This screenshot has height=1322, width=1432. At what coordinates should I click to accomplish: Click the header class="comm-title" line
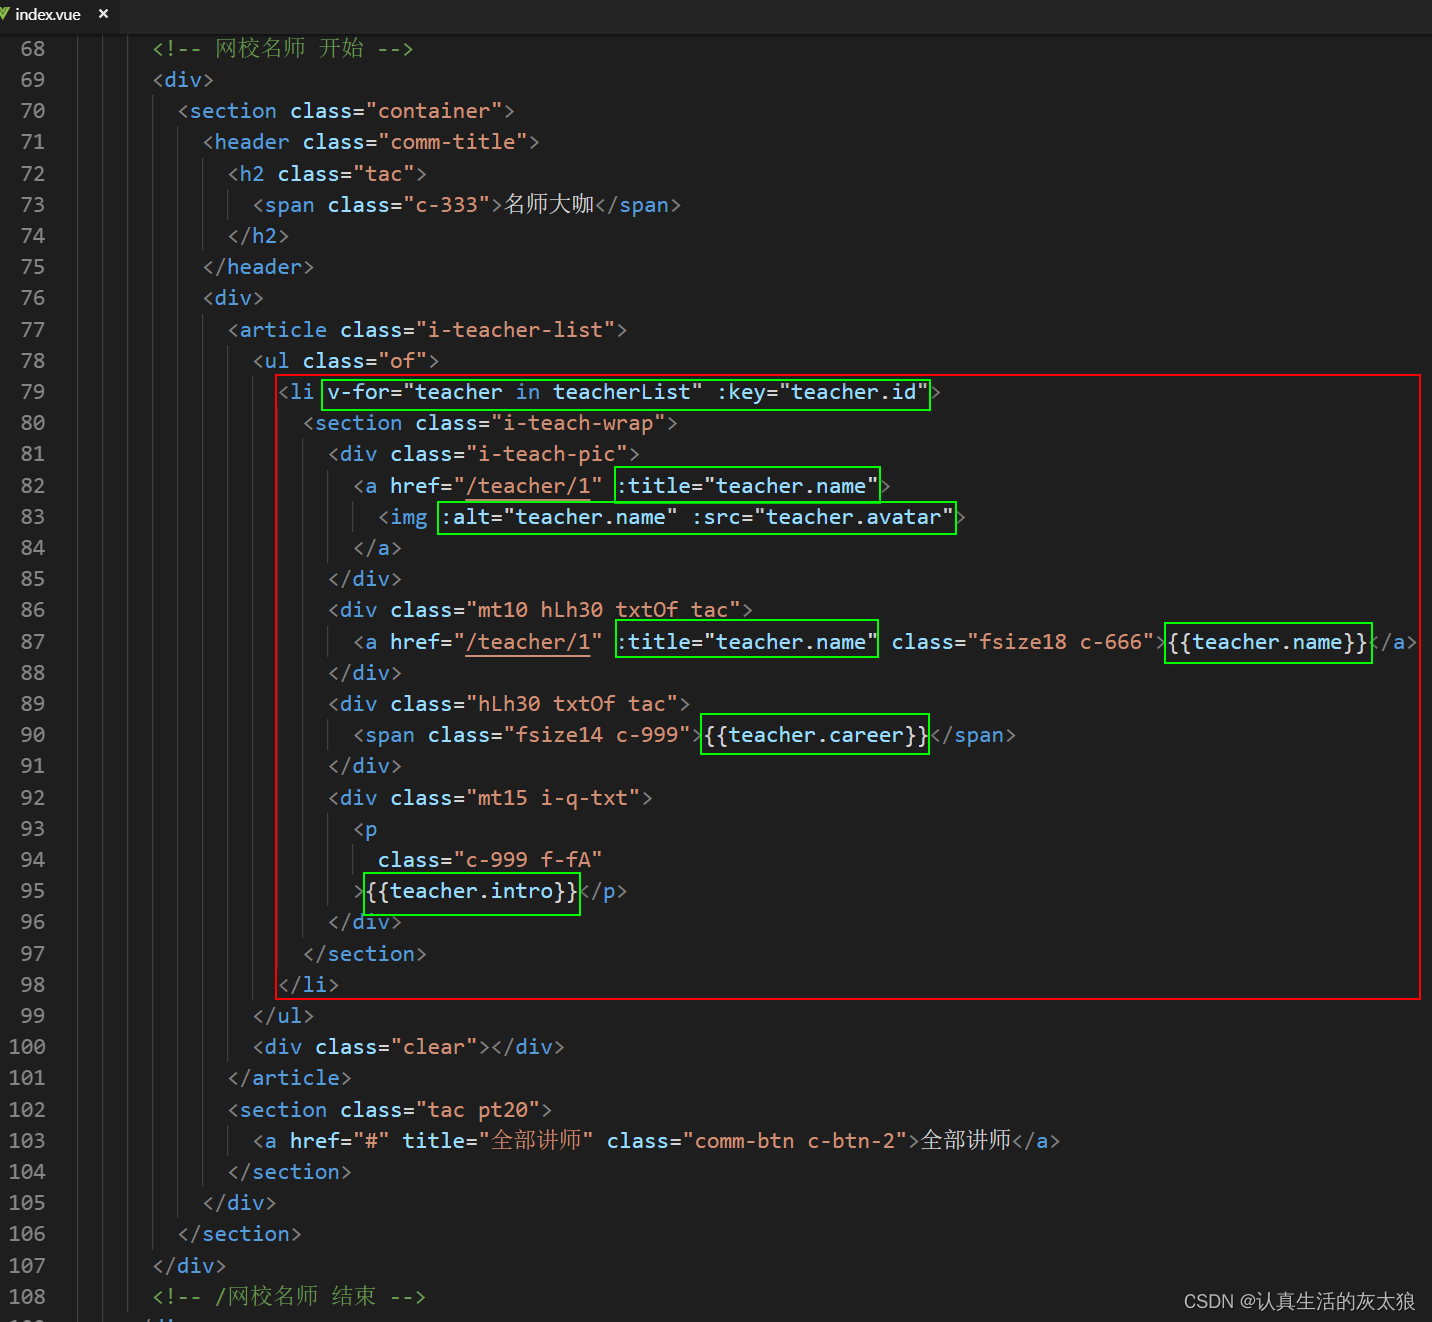click(x=371, y=142)
